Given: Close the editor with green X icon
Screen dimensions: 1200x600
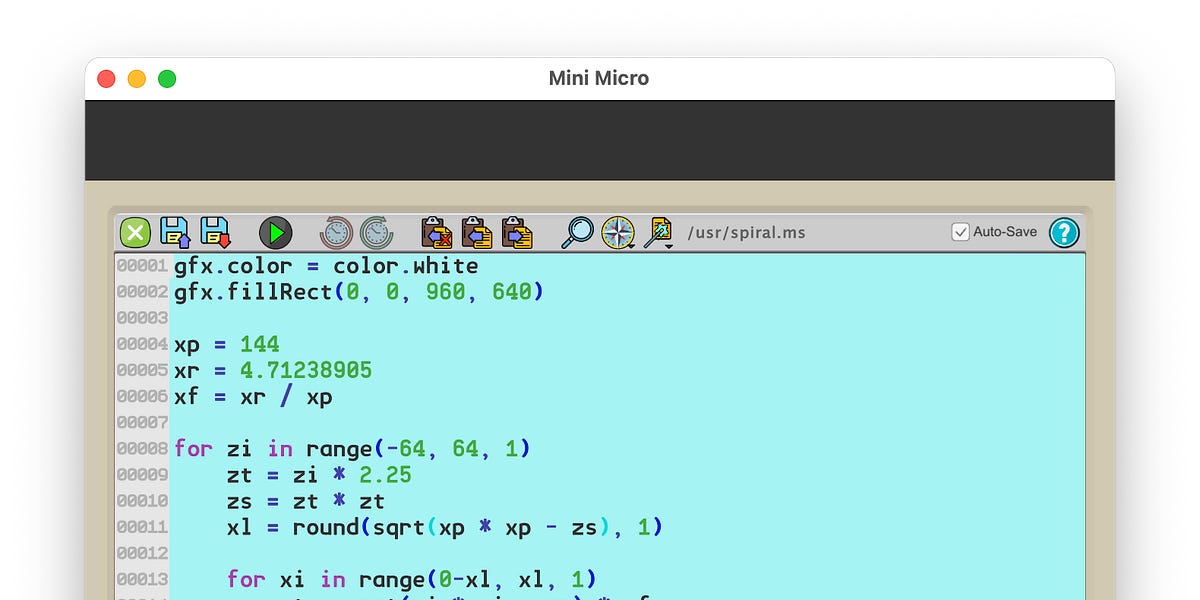Looking at the screenshot, I should [135, 233].
